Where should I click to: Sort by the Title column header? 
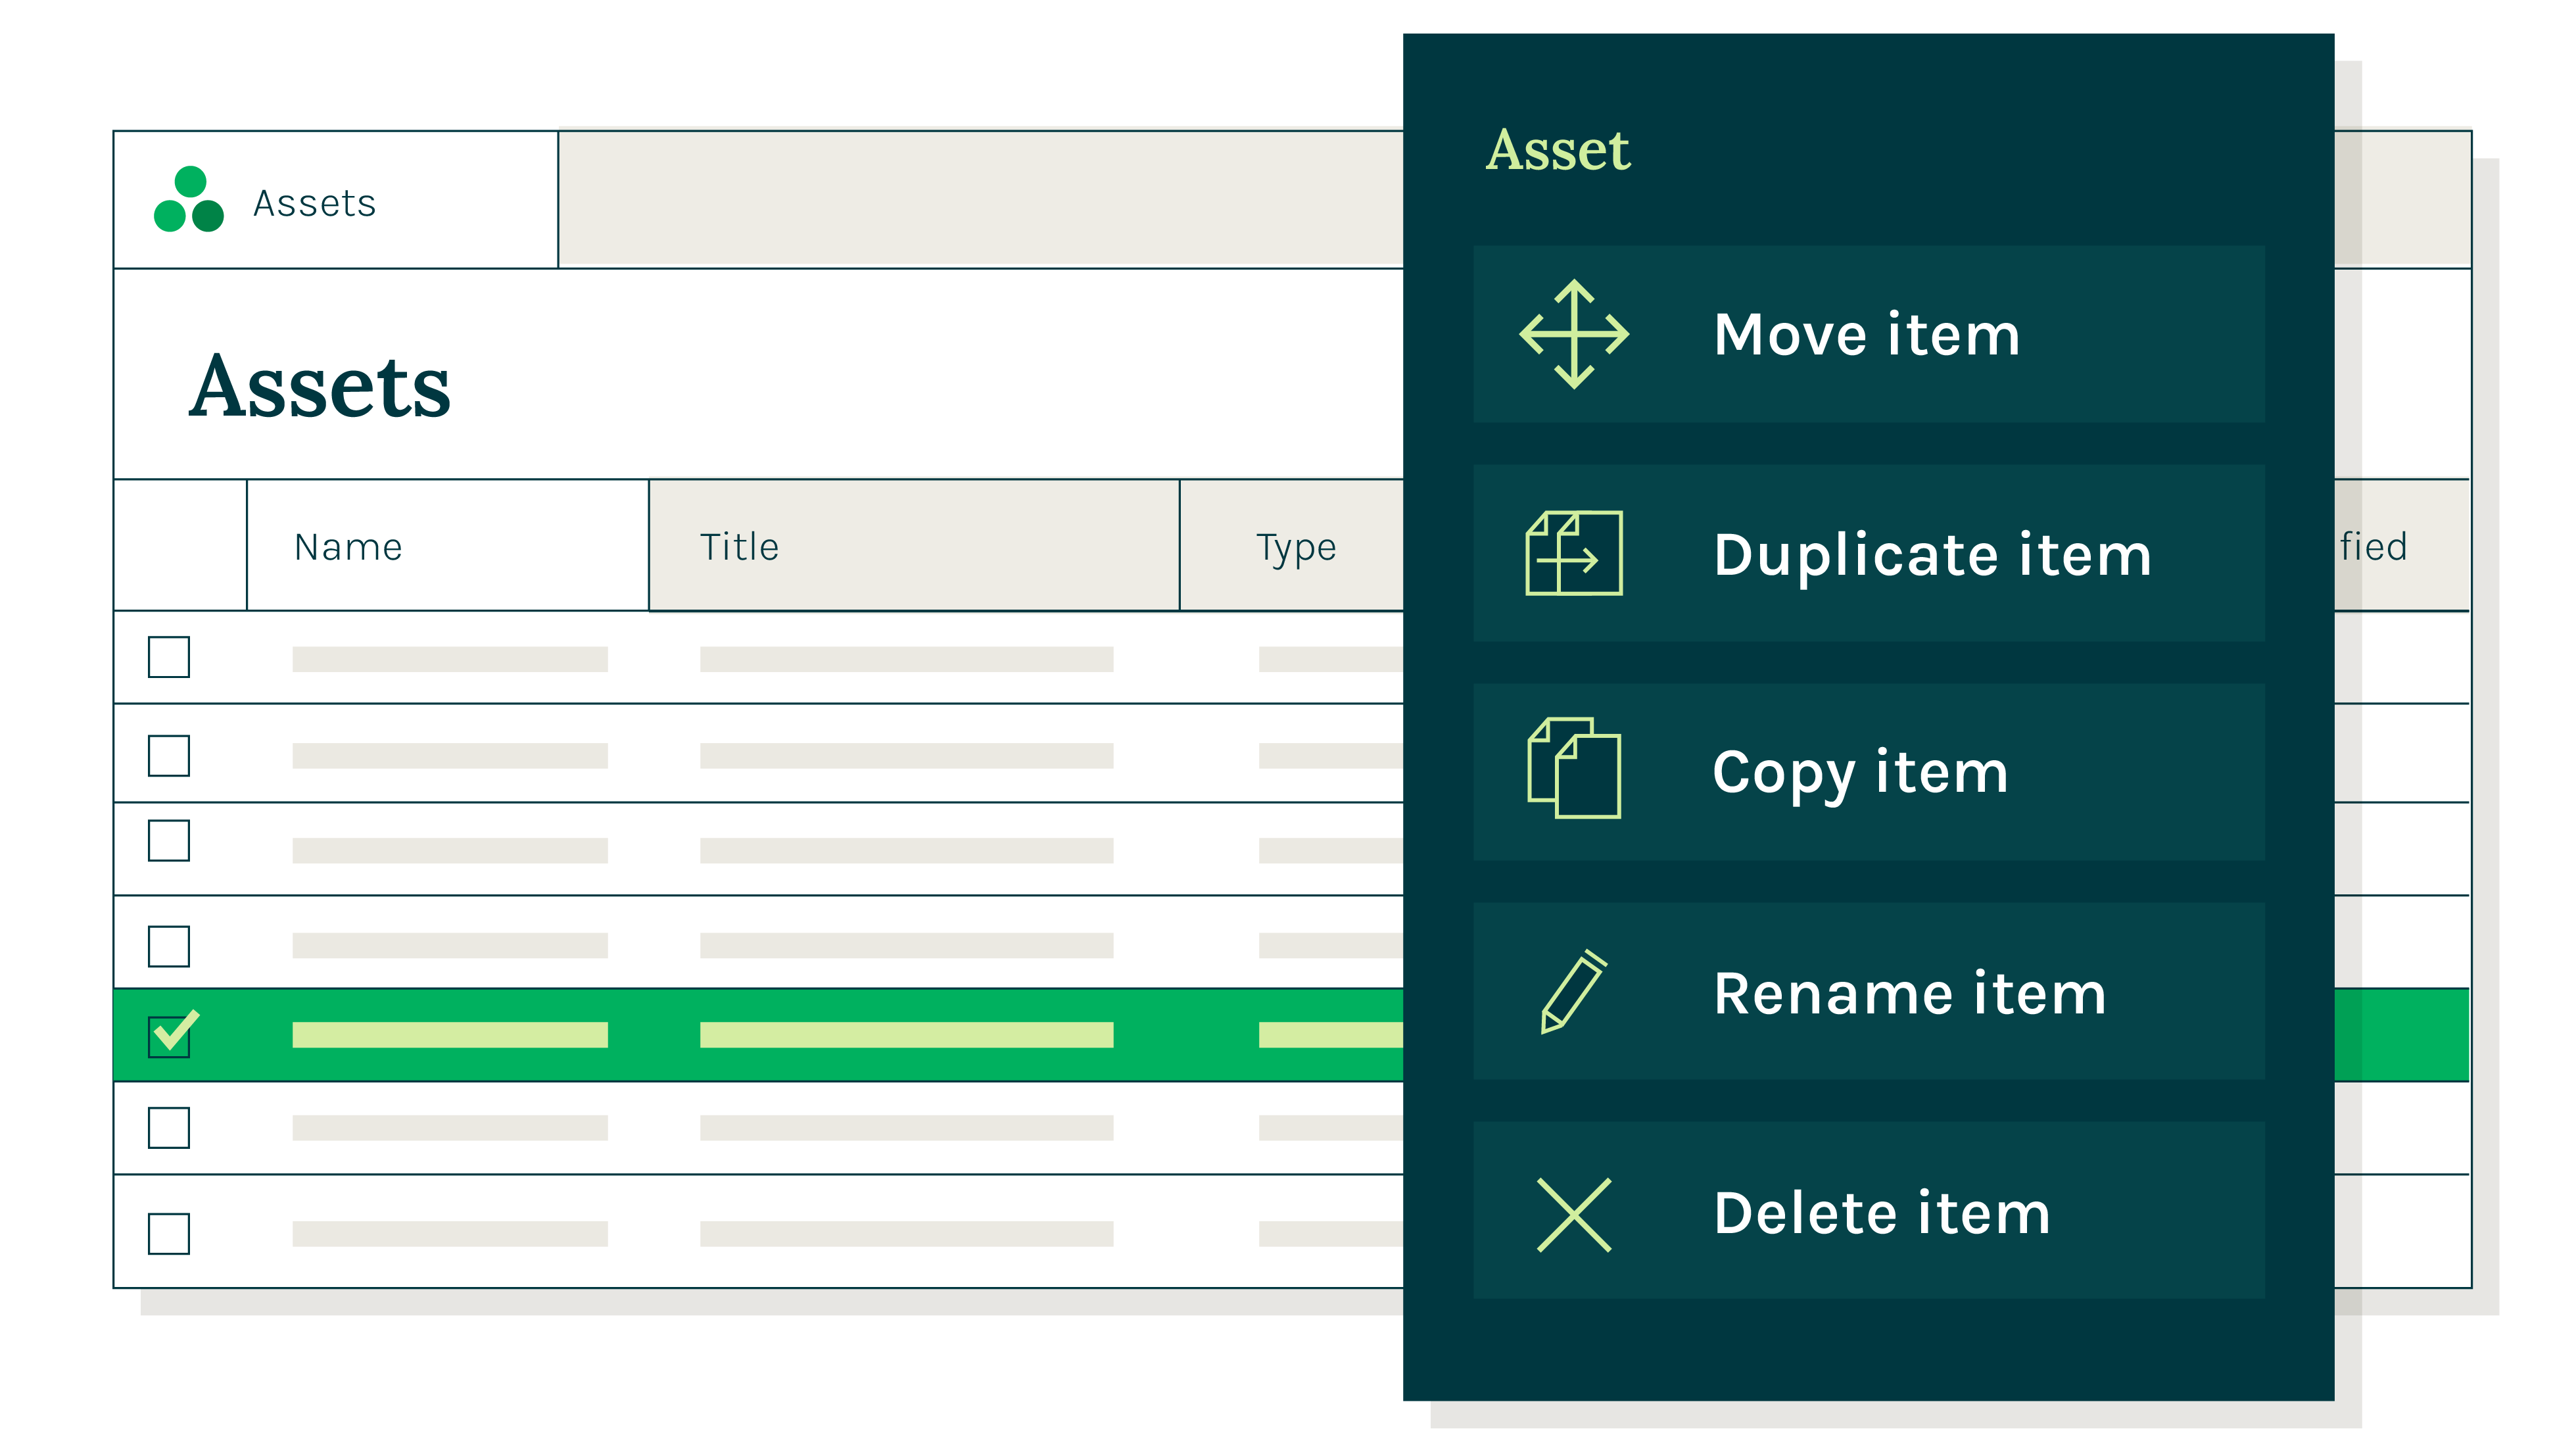pyautogui.click(x=739, y=547)
